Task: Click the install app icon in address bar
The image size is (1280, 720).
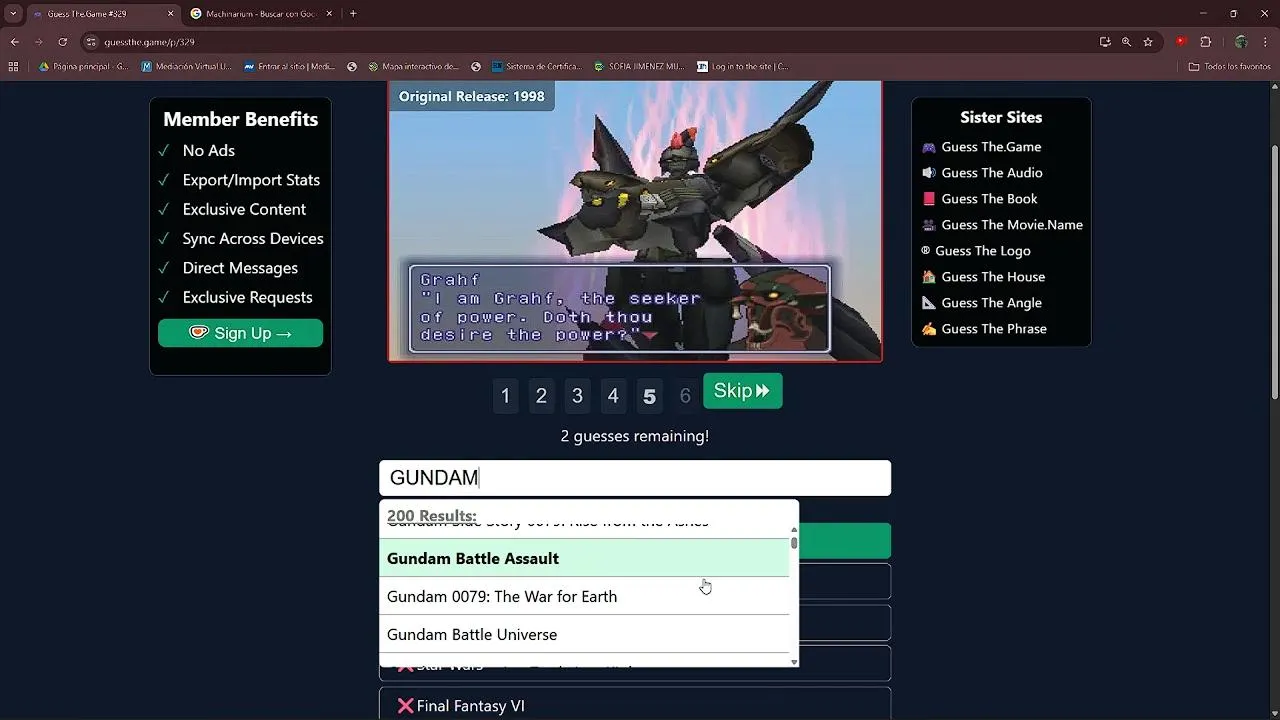Action: click(1104, 42)
